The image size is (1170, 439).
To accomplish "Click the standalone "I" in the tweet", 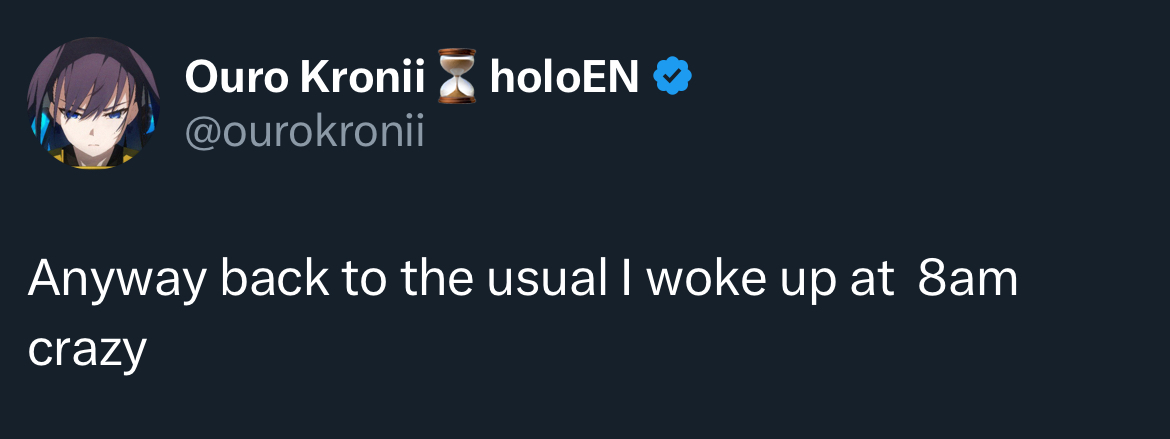I will 627,279.
